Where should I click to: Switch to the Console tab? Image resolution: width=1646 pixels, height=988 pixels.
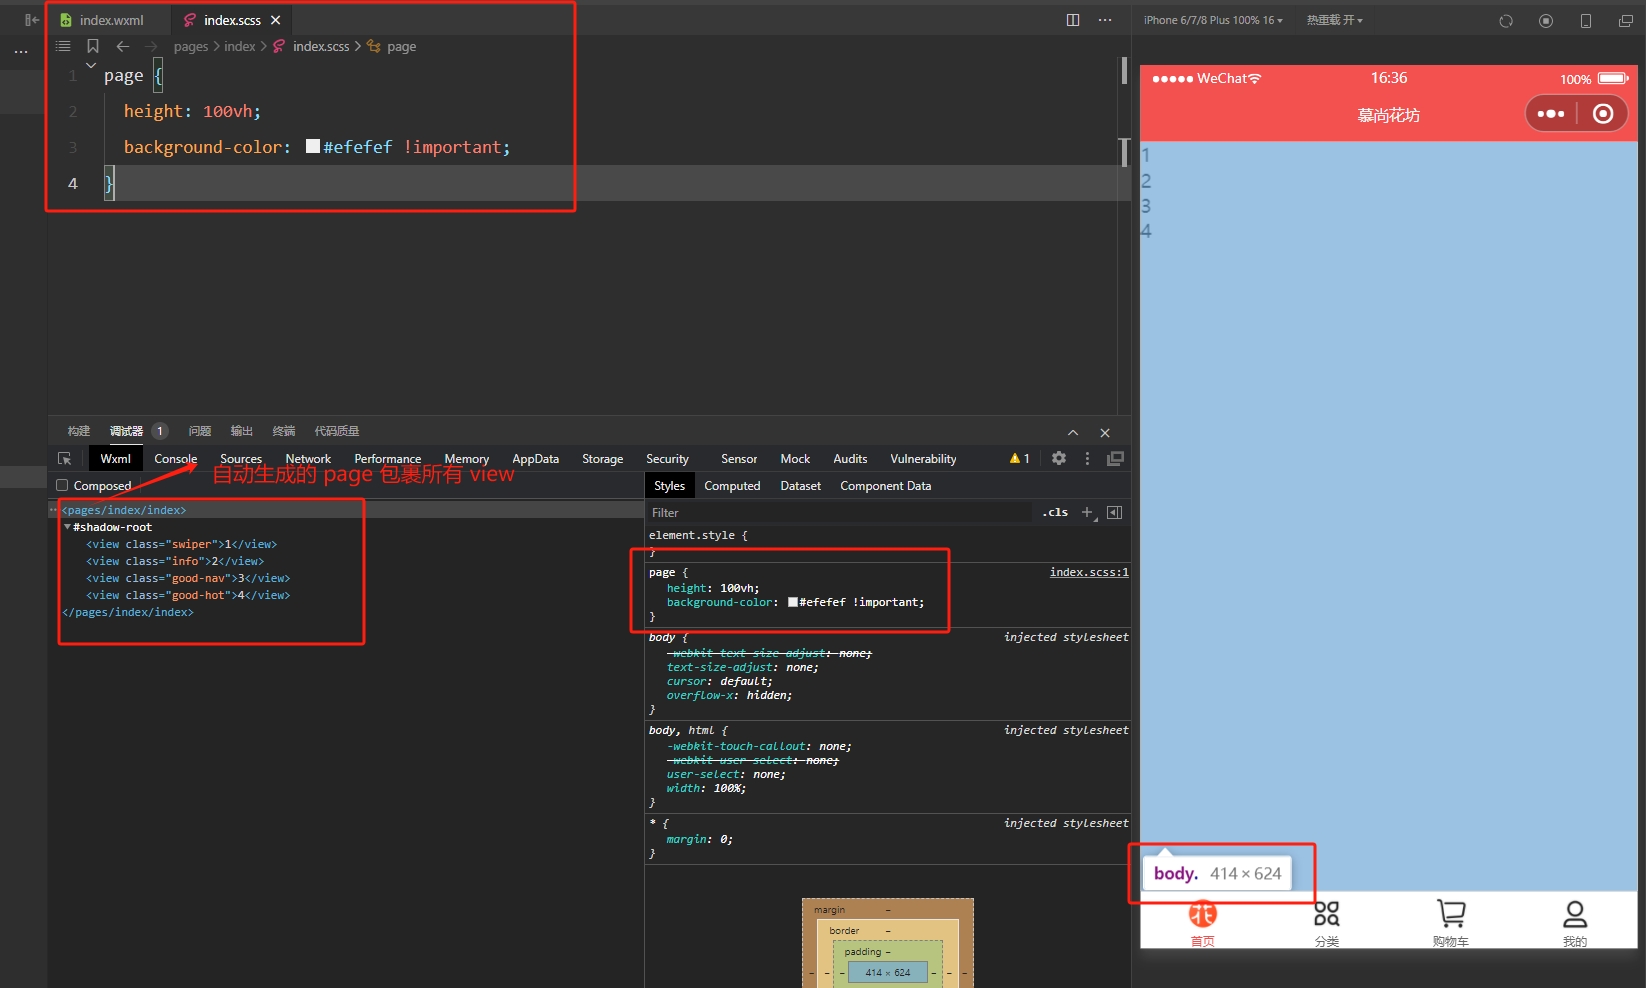click(x=175, y=459)
